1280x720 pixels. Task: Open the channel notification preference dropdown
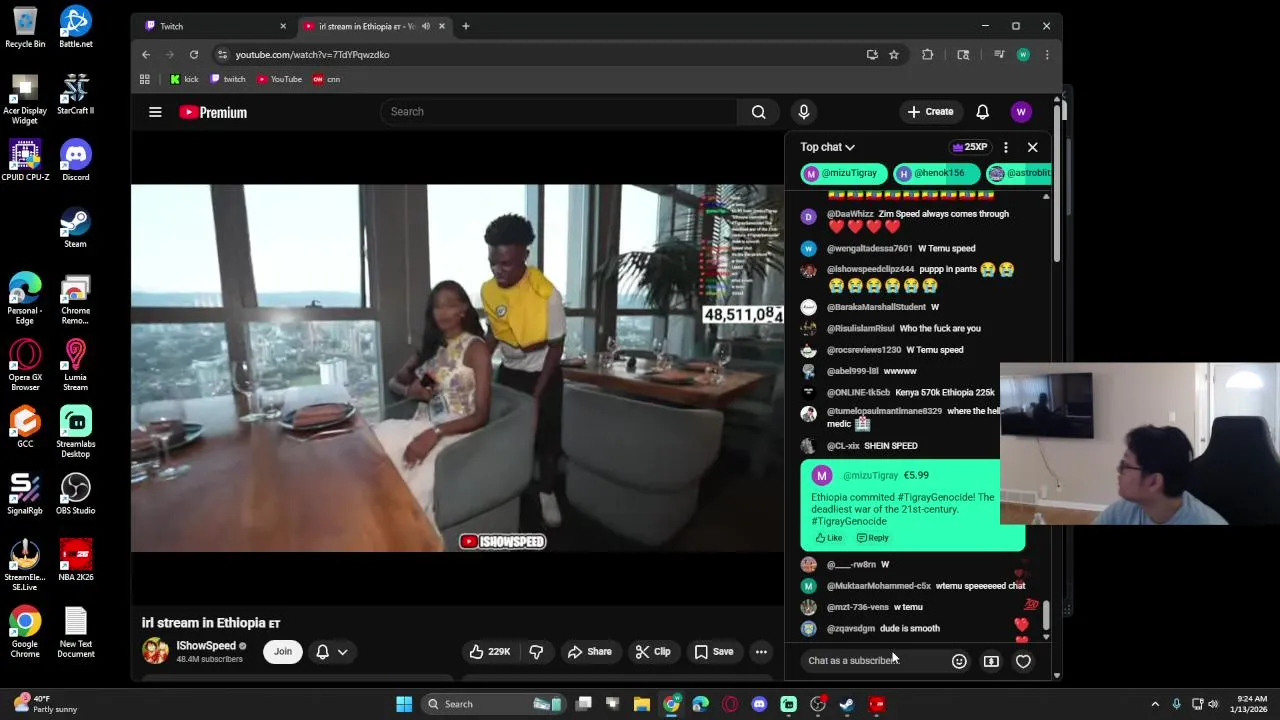(331, 652)
